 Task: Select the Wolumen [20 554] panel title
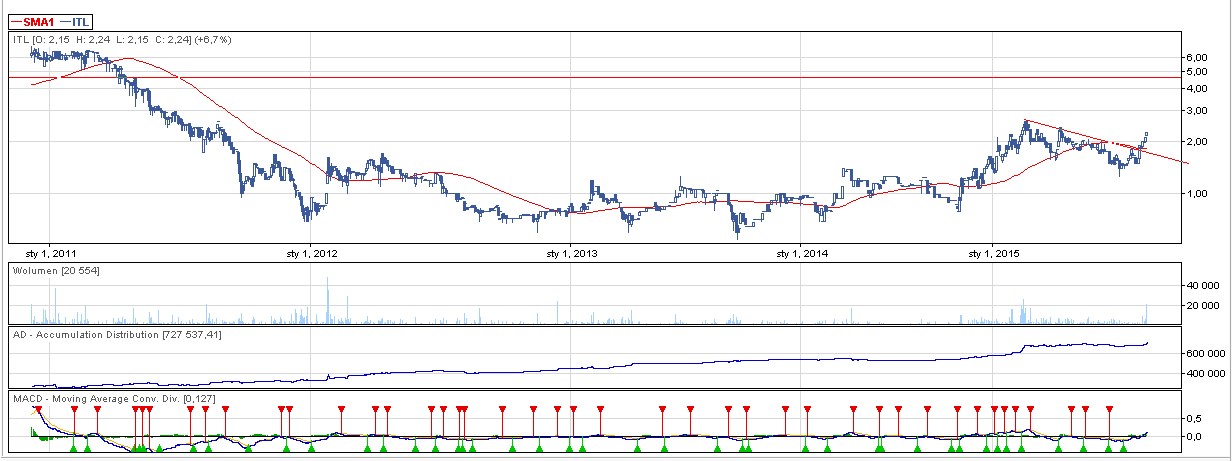point(55,271)
